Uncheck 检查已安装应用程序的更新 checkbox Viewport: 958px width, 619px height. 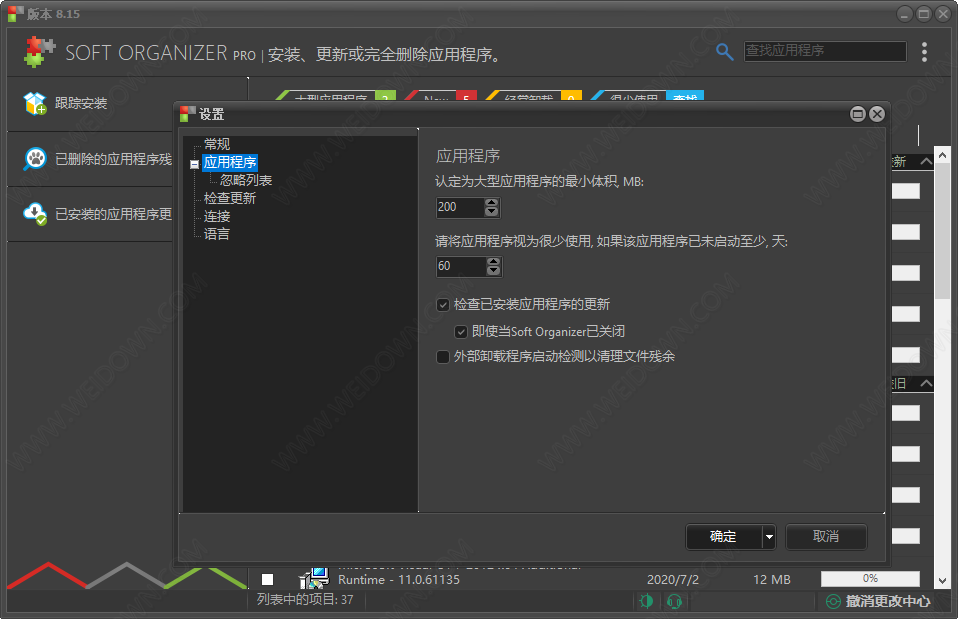(x=443, y=304)
